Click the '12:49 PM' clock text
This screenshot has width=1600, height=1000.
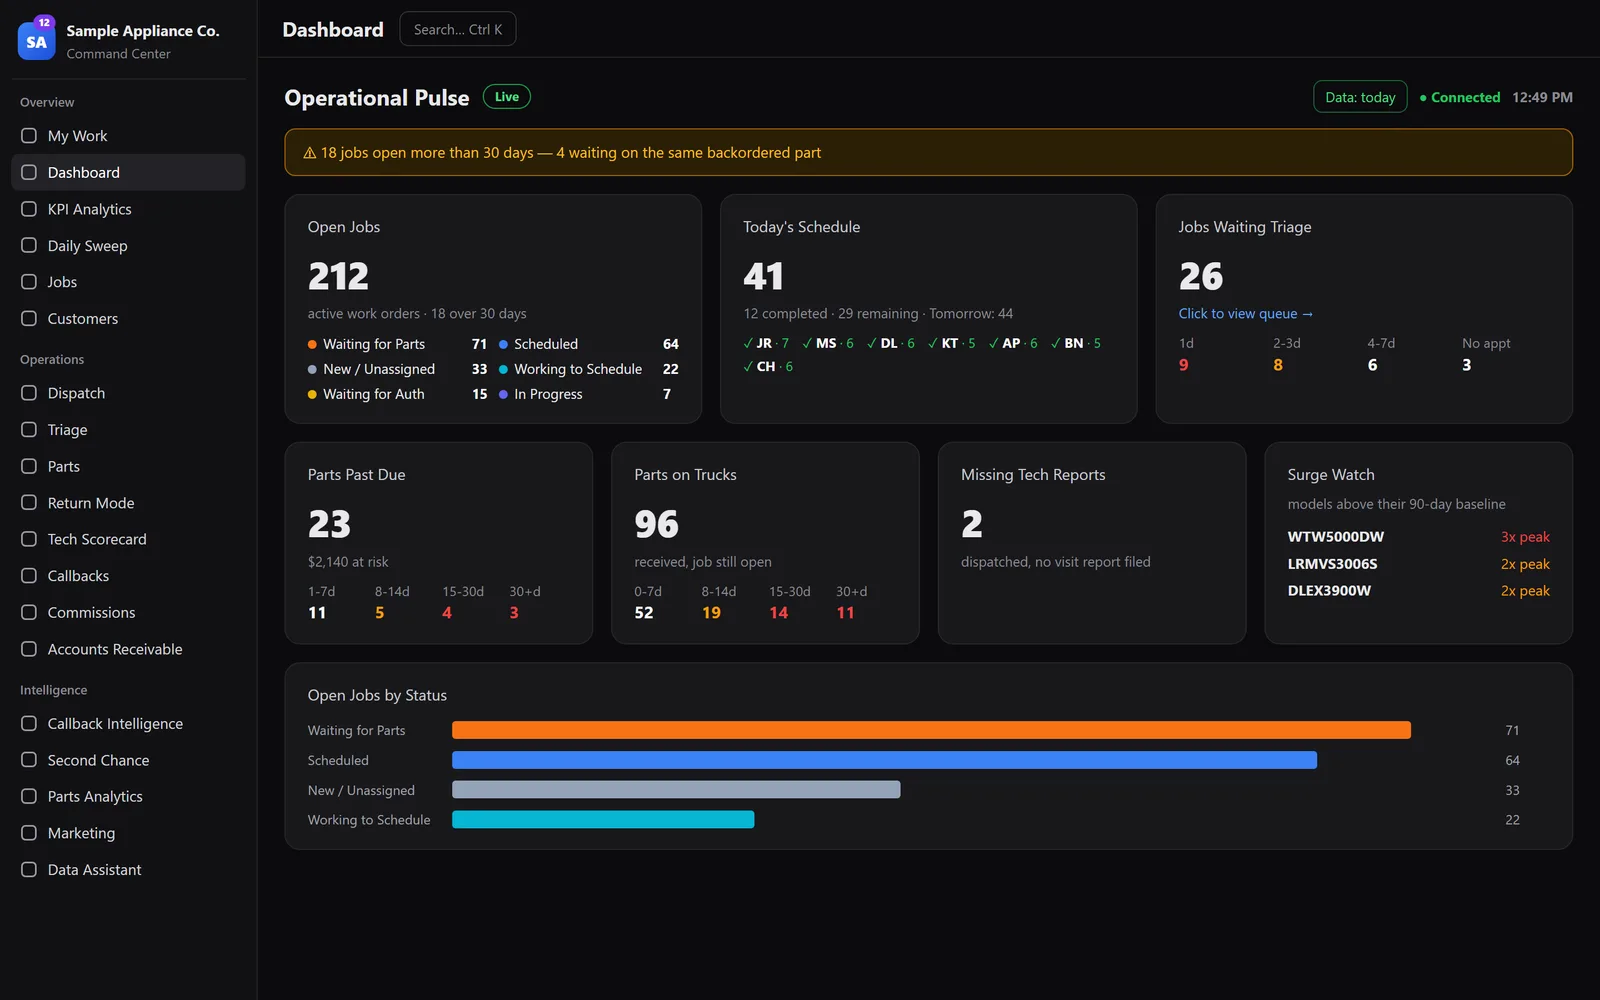1542,97
